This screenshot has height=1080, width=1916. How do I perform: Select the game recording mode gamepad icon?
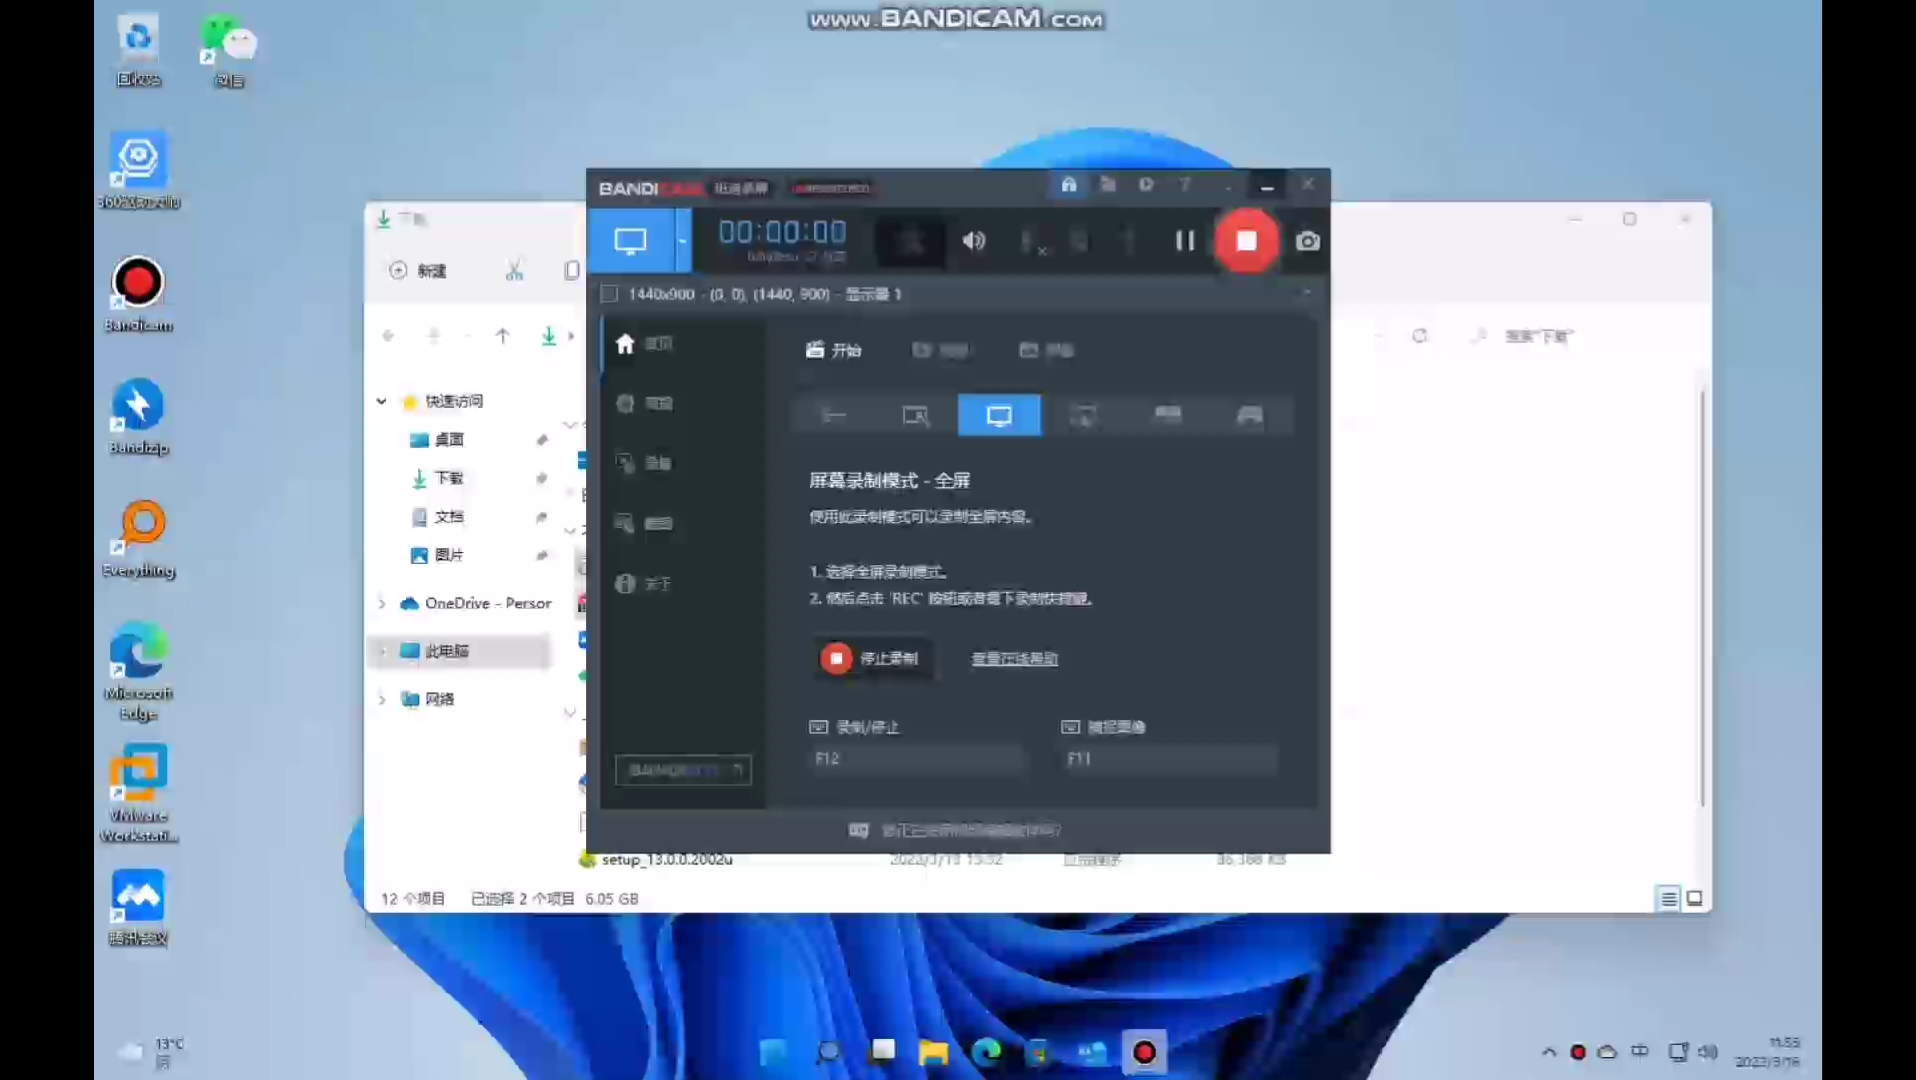point(1250,415)
